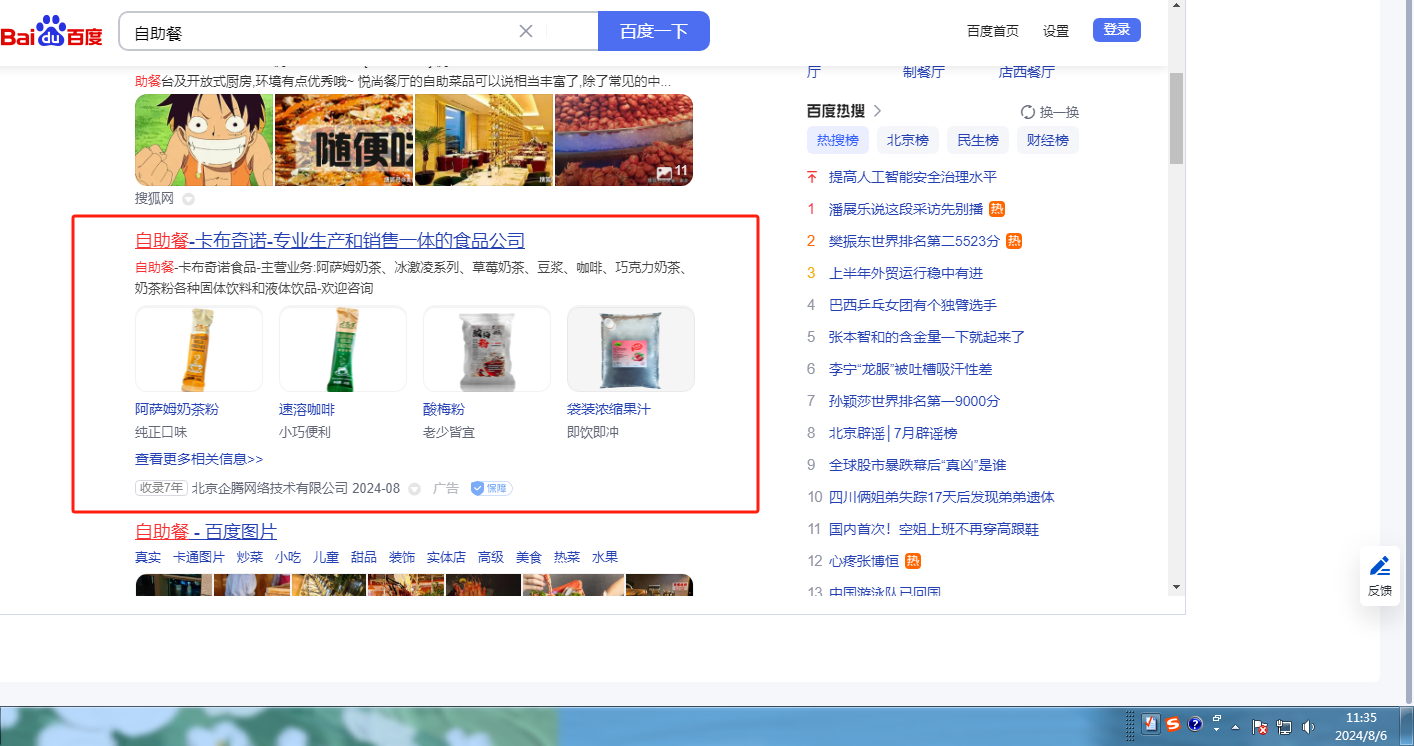Open hot search 巴西乒乓女团有个独臂选手
Screen dimensions: 1414x746
coord(913,305)
